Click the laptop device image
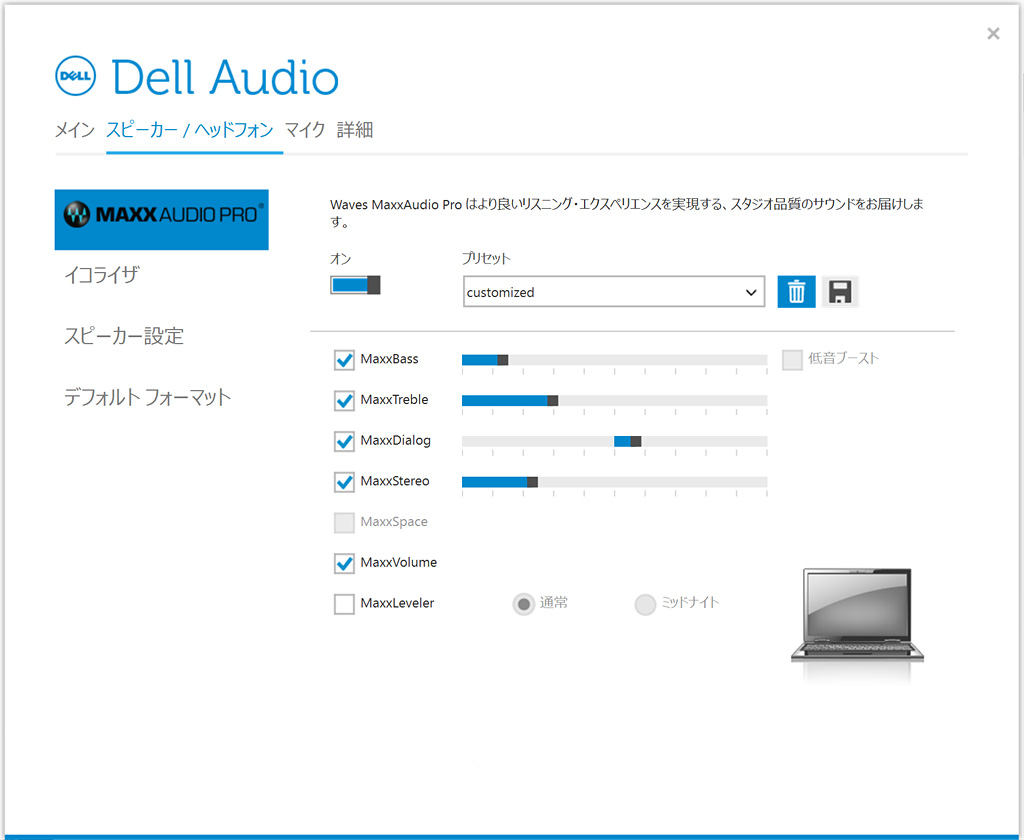This screenshot has height=840, width=1024. pyautogui.click(x=857, y=617)
